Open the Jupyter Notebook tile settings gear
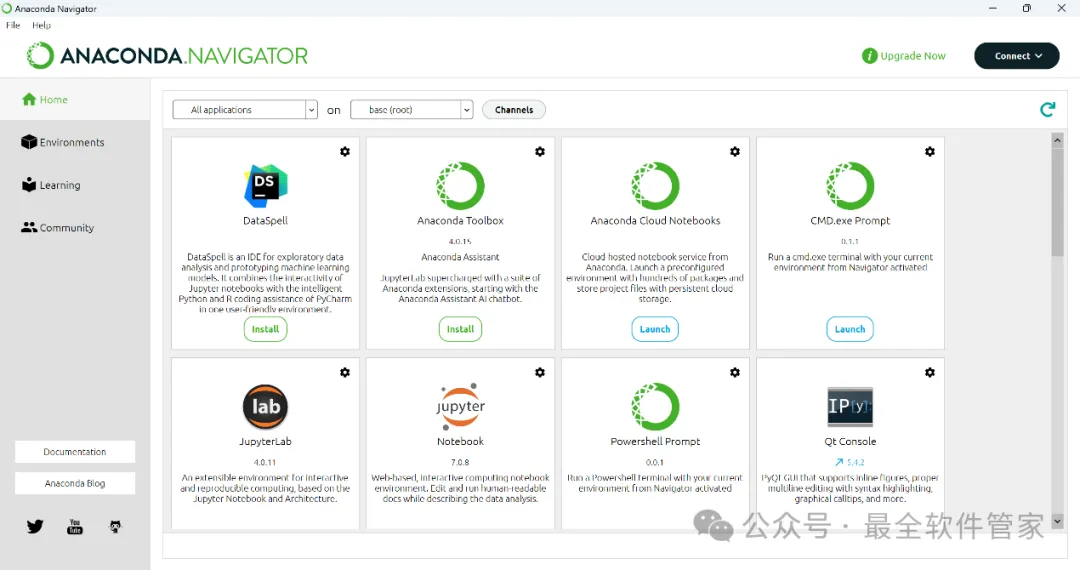Screen dimensions: 1080x570 pyautogui.click(x=540, y=372)
